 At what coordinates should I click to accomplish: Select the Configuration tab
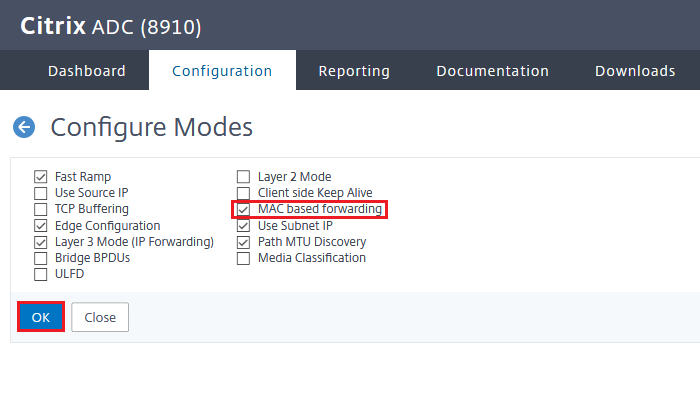[x=222, y=71]
